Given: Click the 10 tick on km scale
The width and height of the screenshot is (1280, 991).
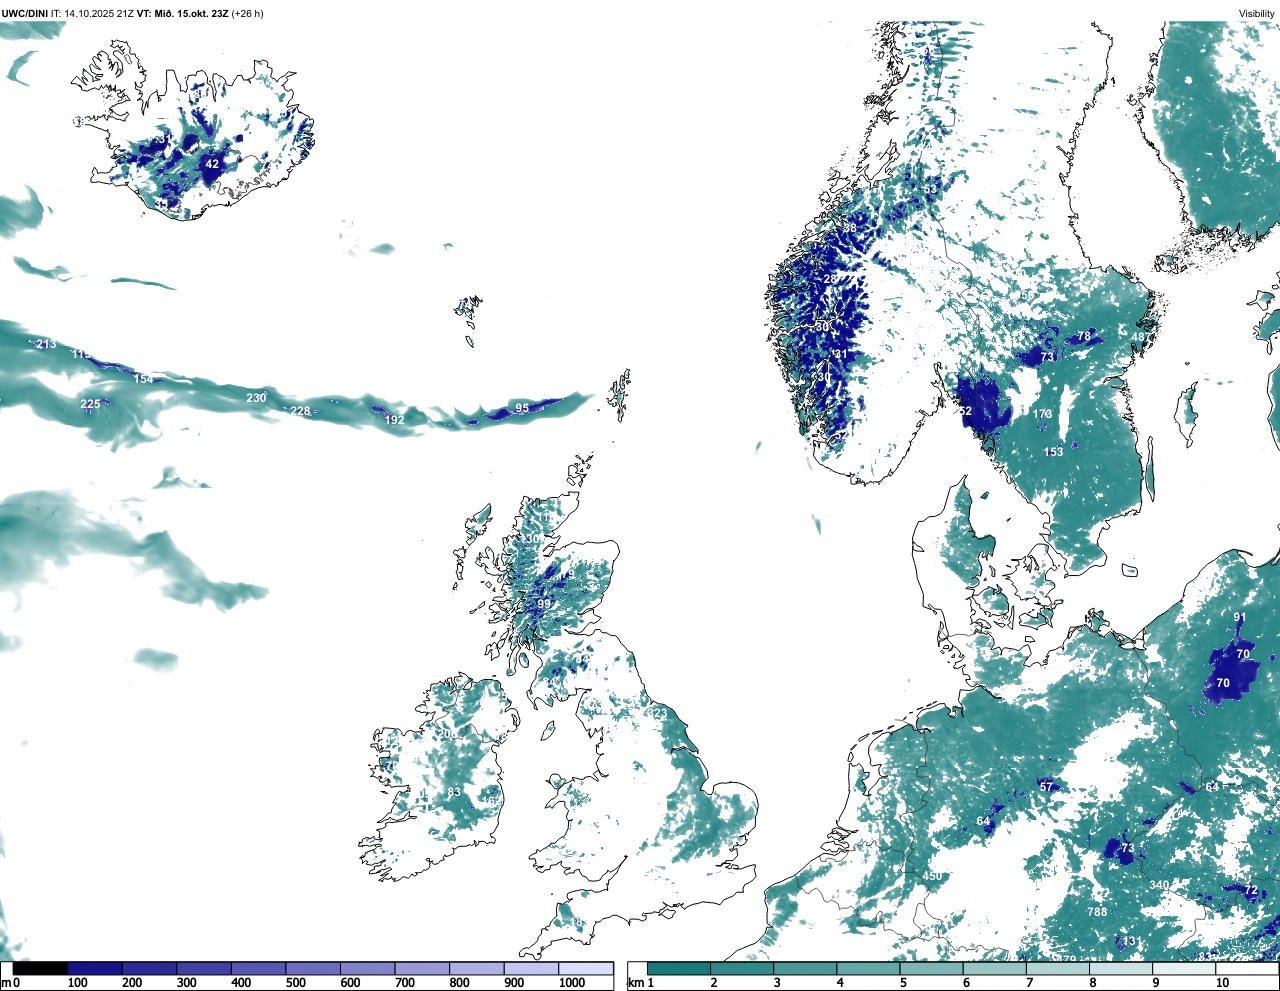Looking at the screenshot, I should click(x=1222, y=984).
